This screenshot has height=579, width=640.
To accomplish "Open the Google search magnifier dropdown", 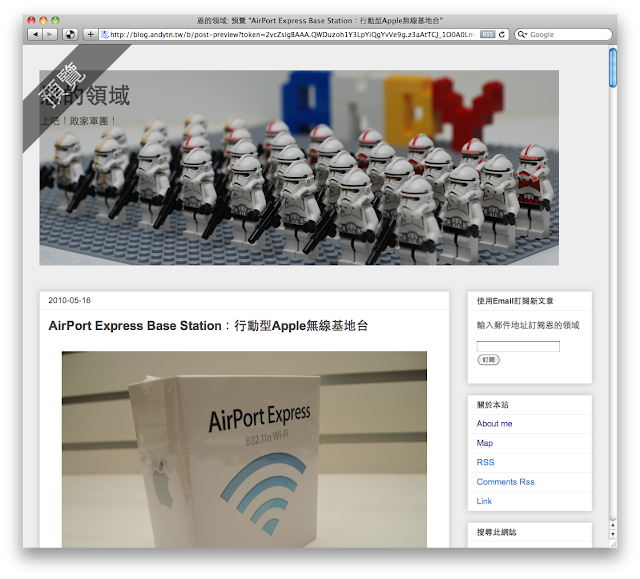I will (522, 35).
